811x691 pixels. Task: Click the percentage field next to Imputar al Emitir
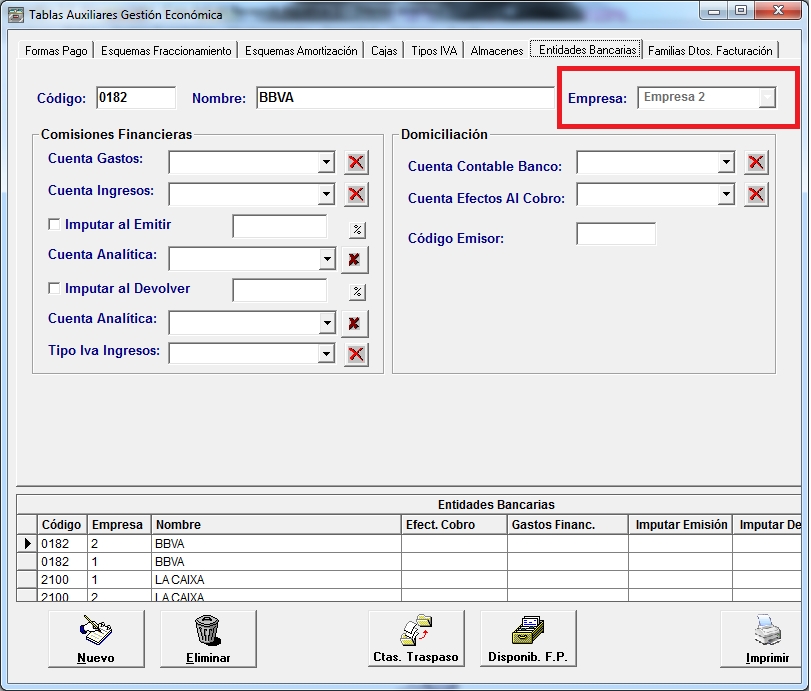[280, 226]
